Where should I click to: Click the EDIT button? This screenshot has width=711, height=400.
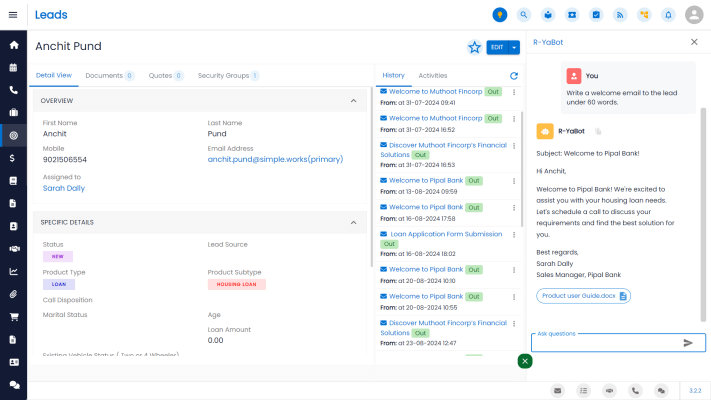coord(497,47)
